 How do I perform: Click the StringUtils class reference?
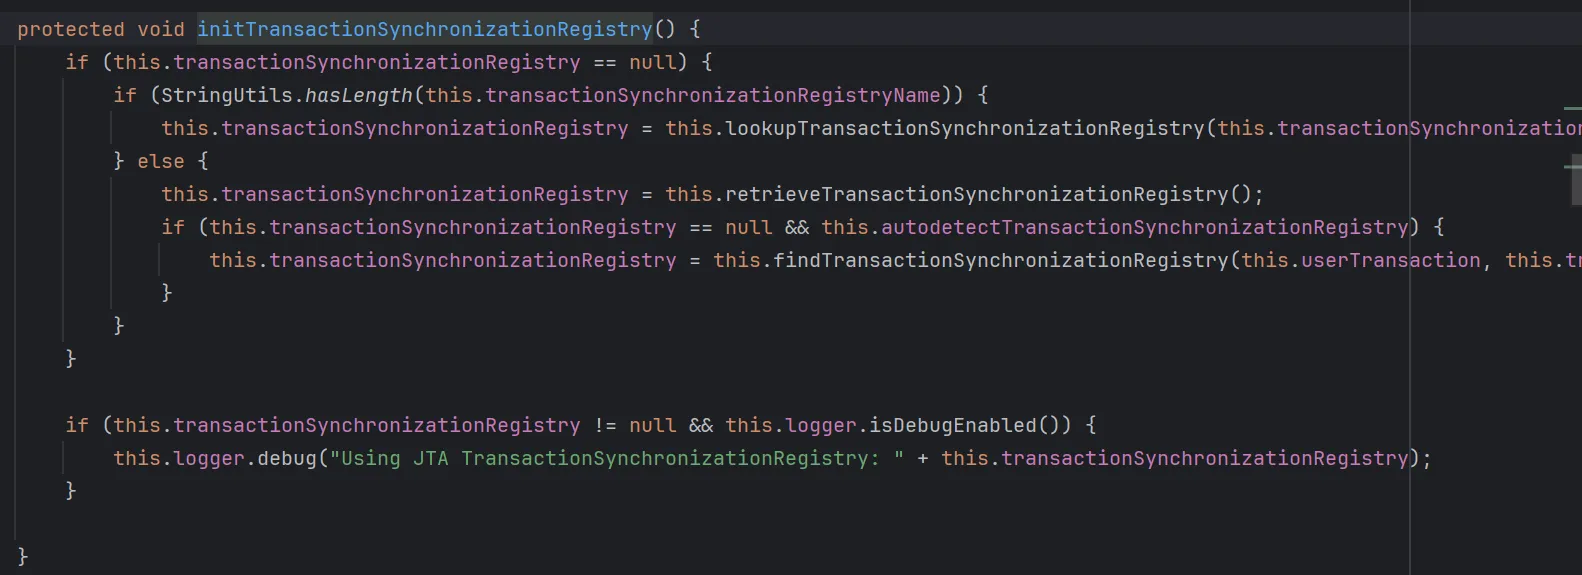227,95
